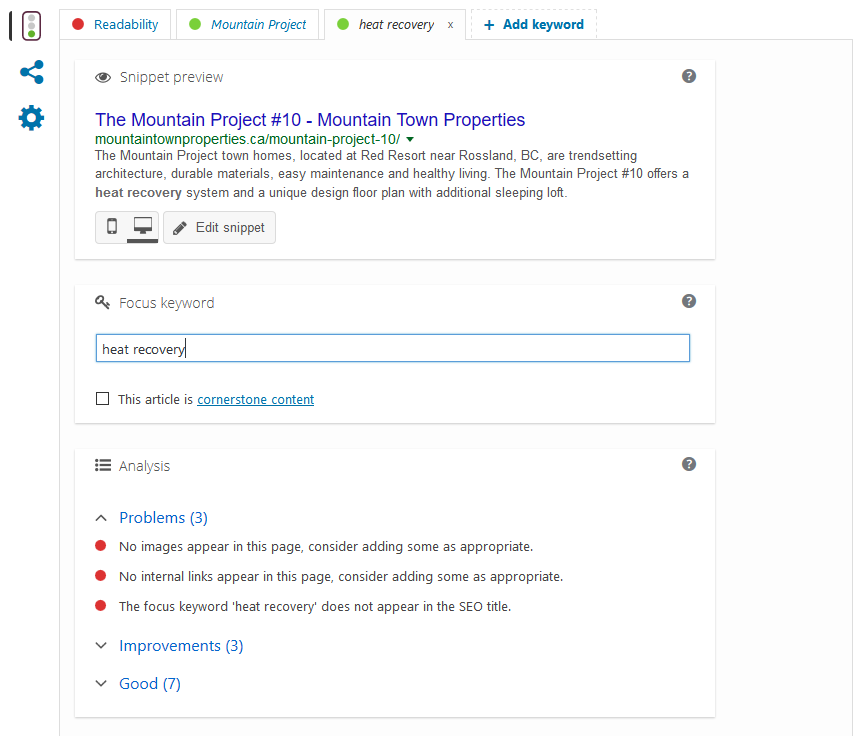Collapse the Problems (3) section
The width and height of the screenshot is (863, 736).
coord(151,517)
